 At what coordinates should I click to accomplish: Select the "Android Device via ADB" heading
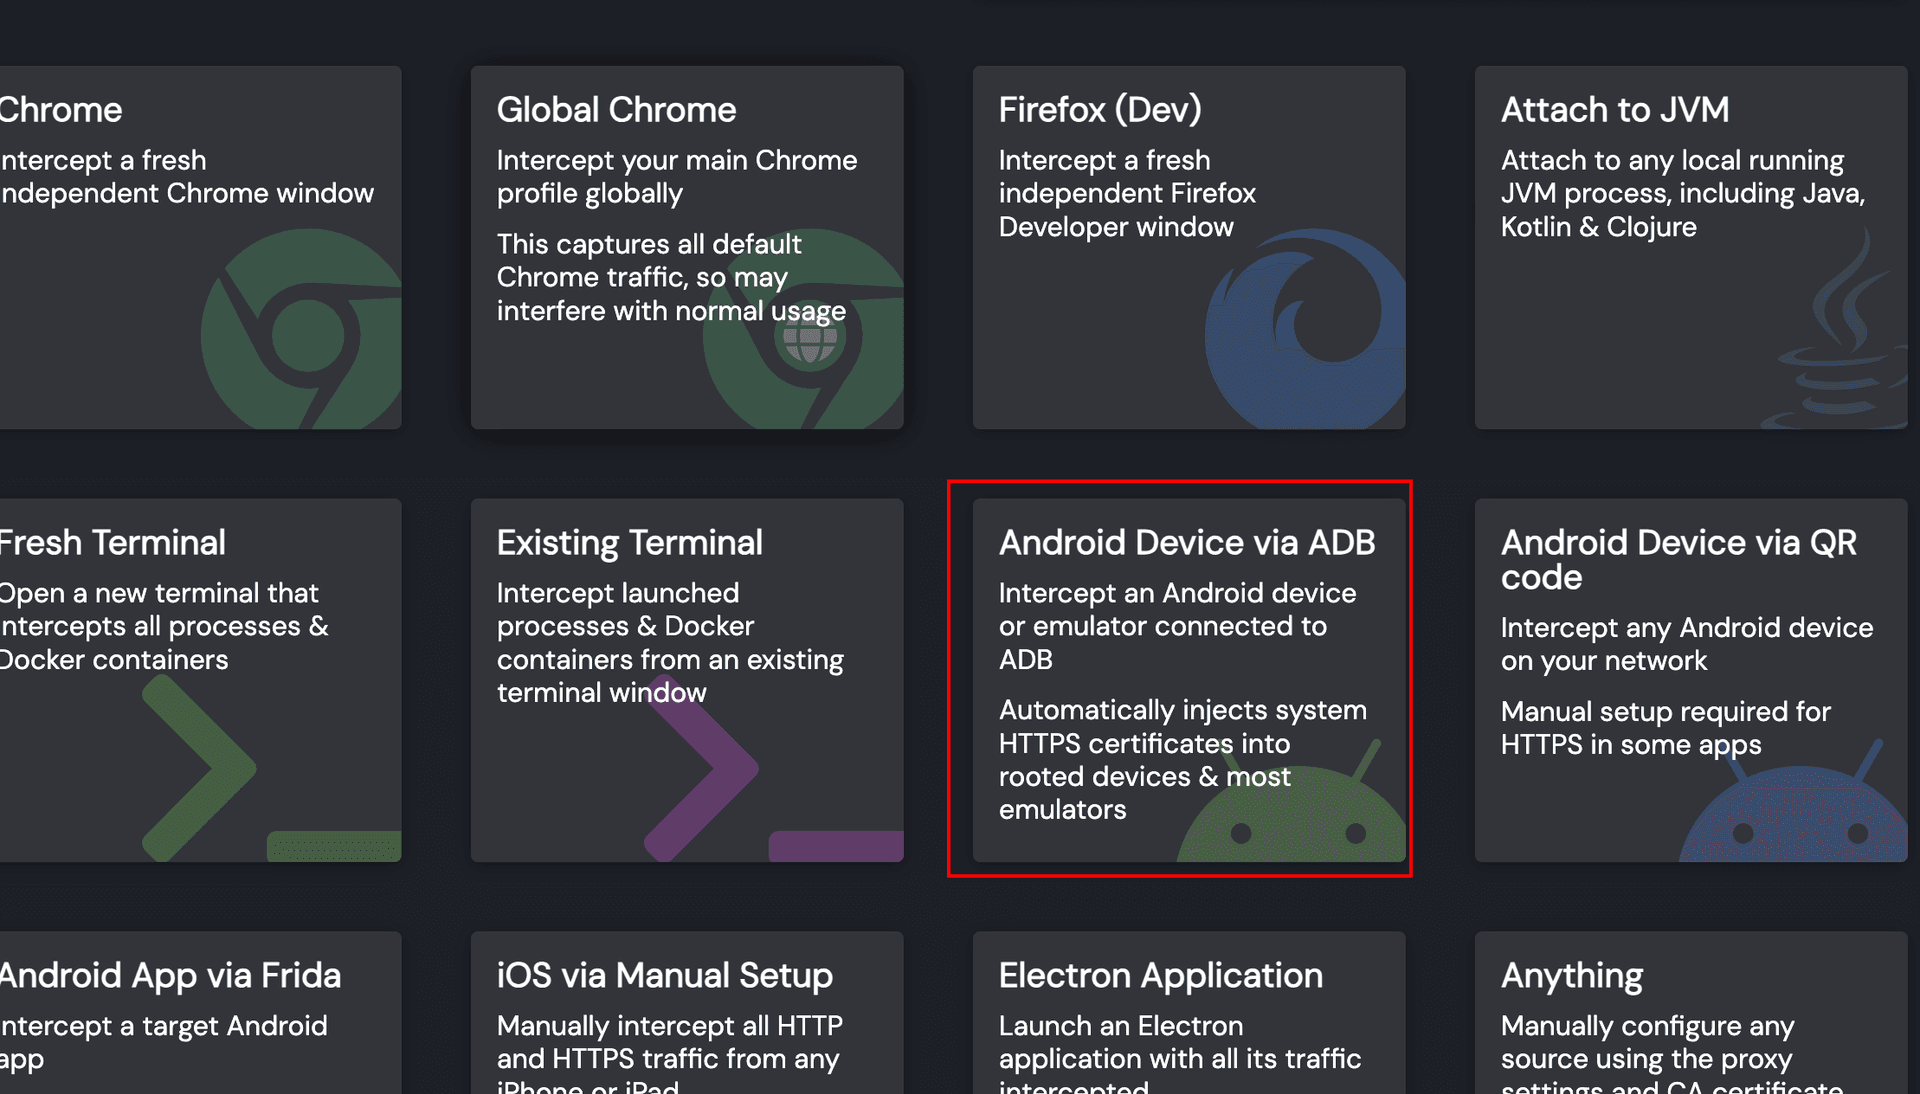[x=1187, y=543]
